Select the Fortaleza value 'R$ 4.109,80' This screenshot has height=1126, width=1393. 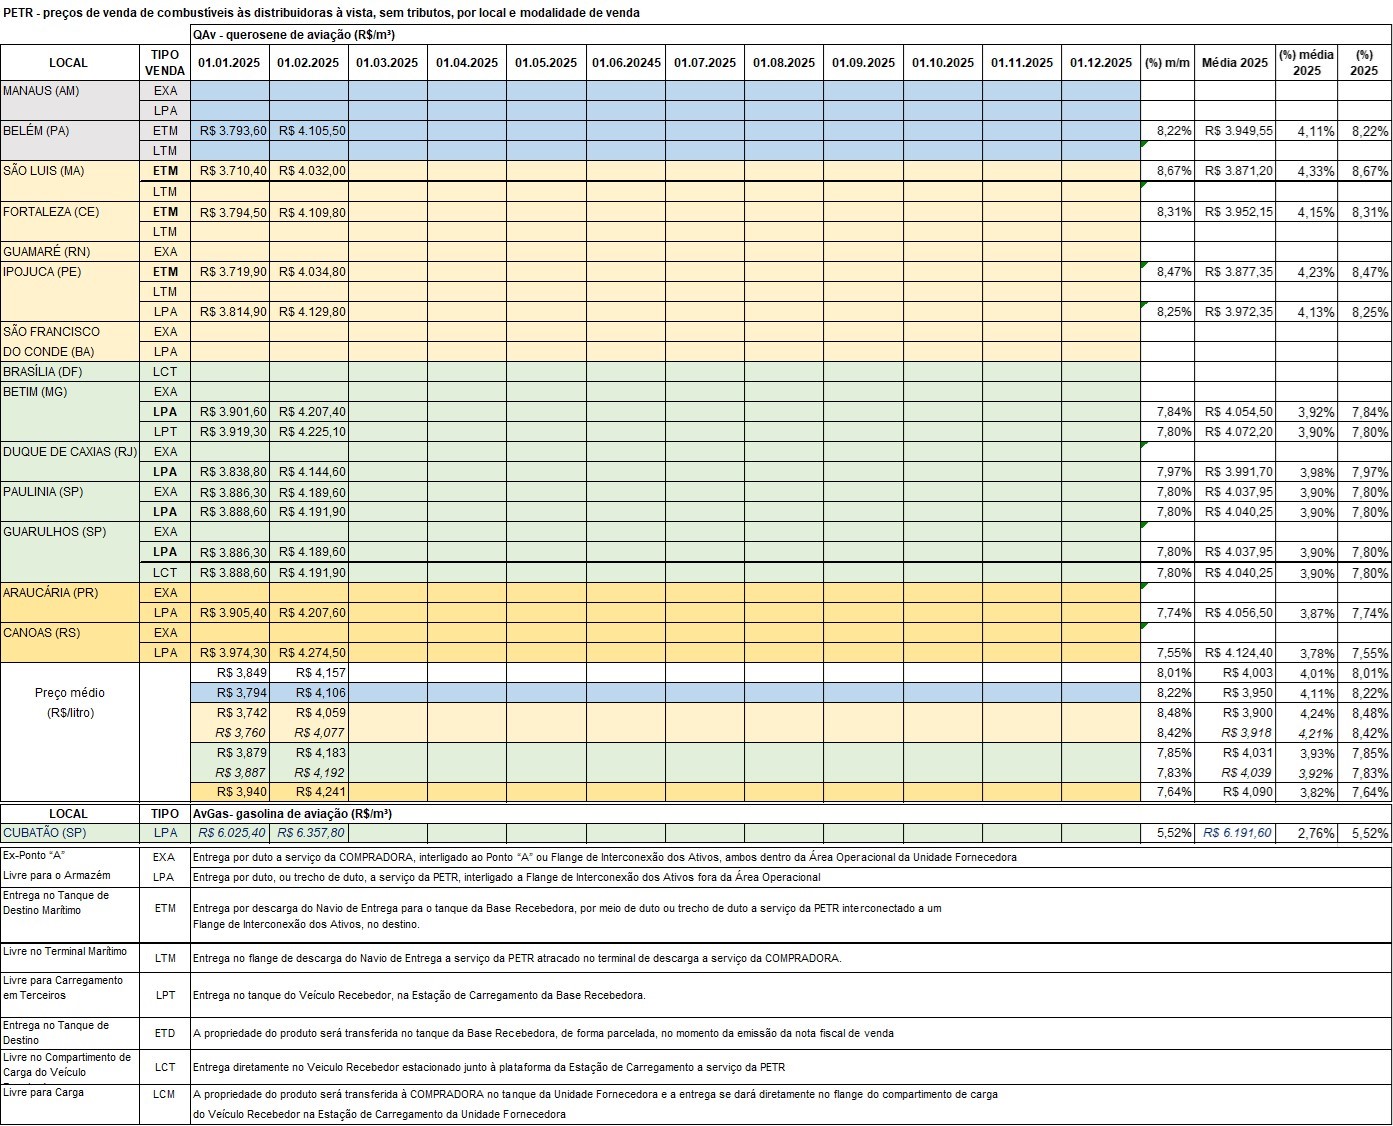tap(309, 212)
